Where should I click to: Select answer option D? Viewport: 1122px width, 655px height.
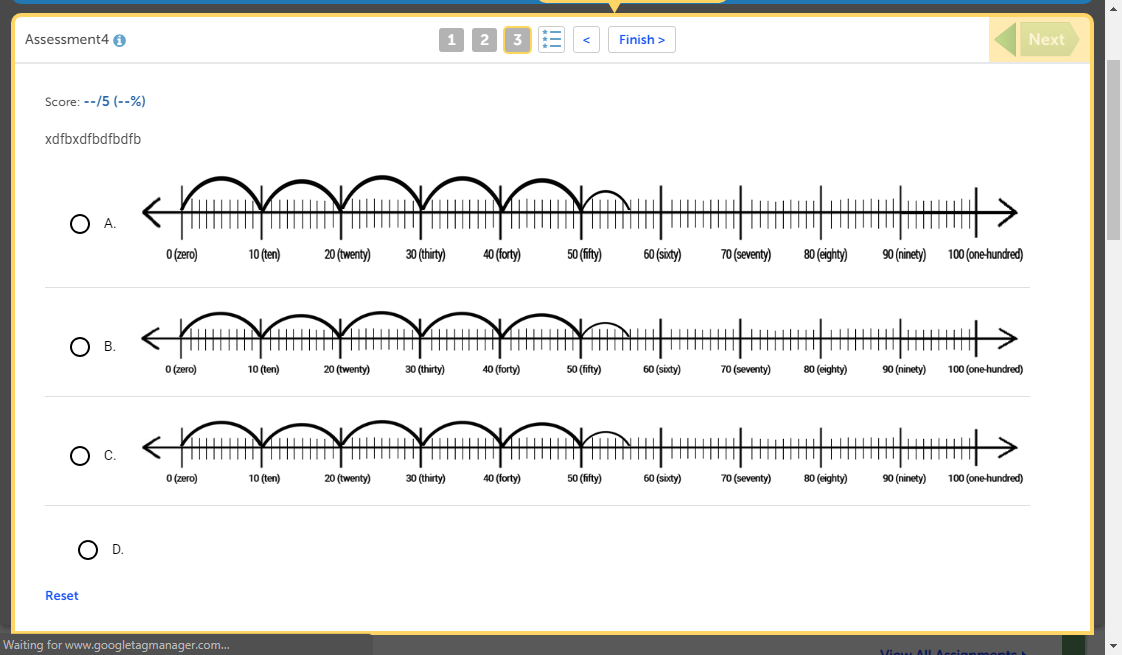coord(88,550)
